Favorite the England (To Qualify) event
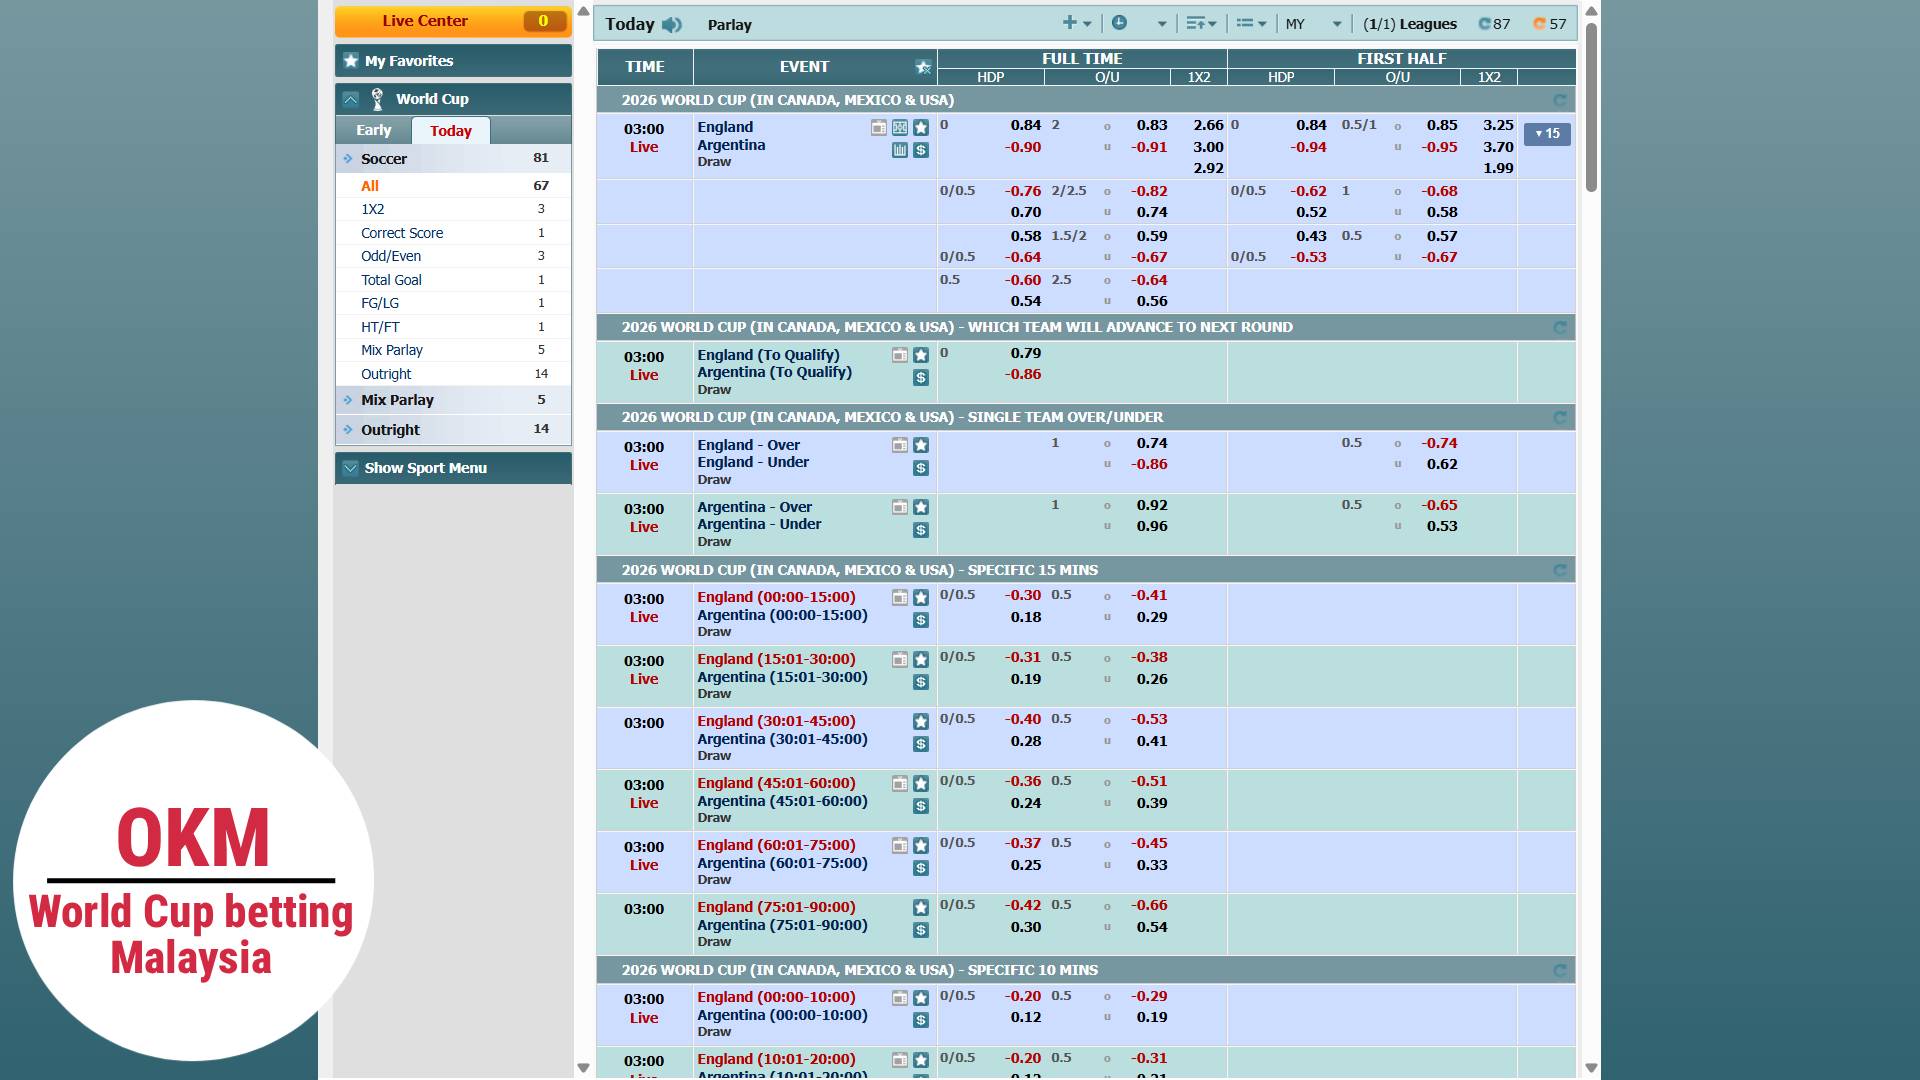 tap(921, 355)
